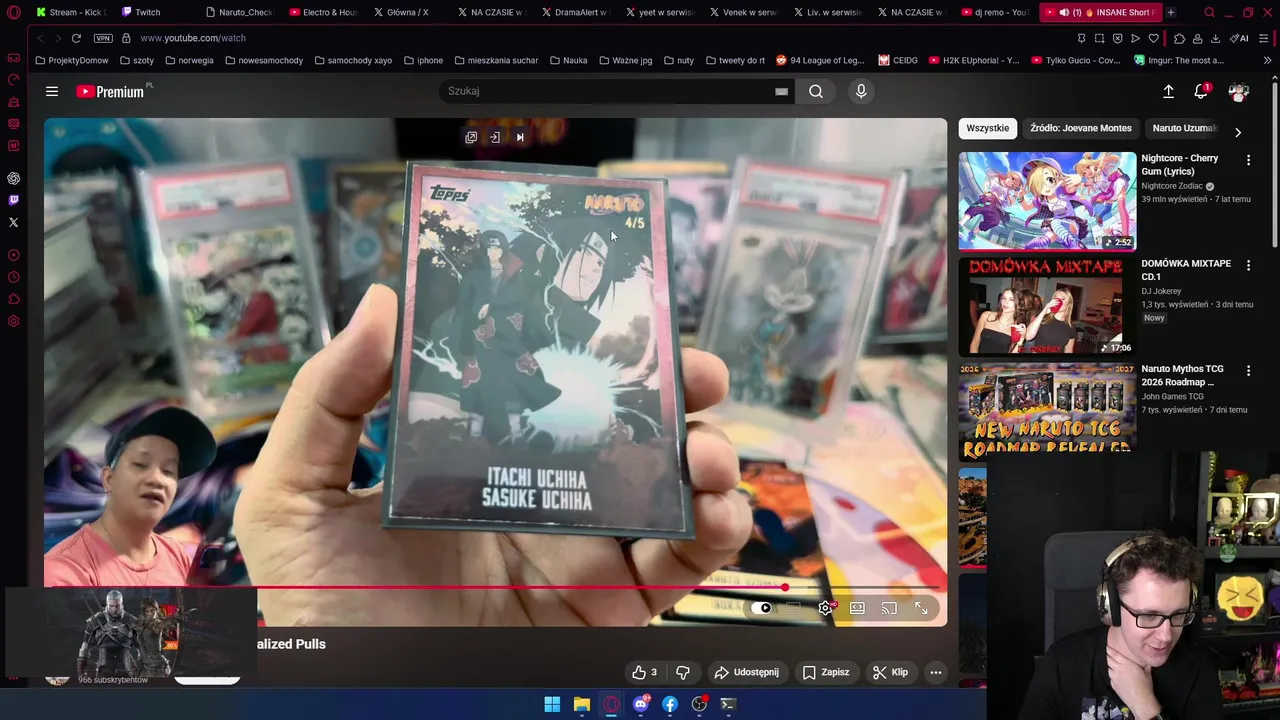Viewport: 1280px width, 720px height.
Task: Open Twitch panel in the Opera sidebar
Action: 13,200
